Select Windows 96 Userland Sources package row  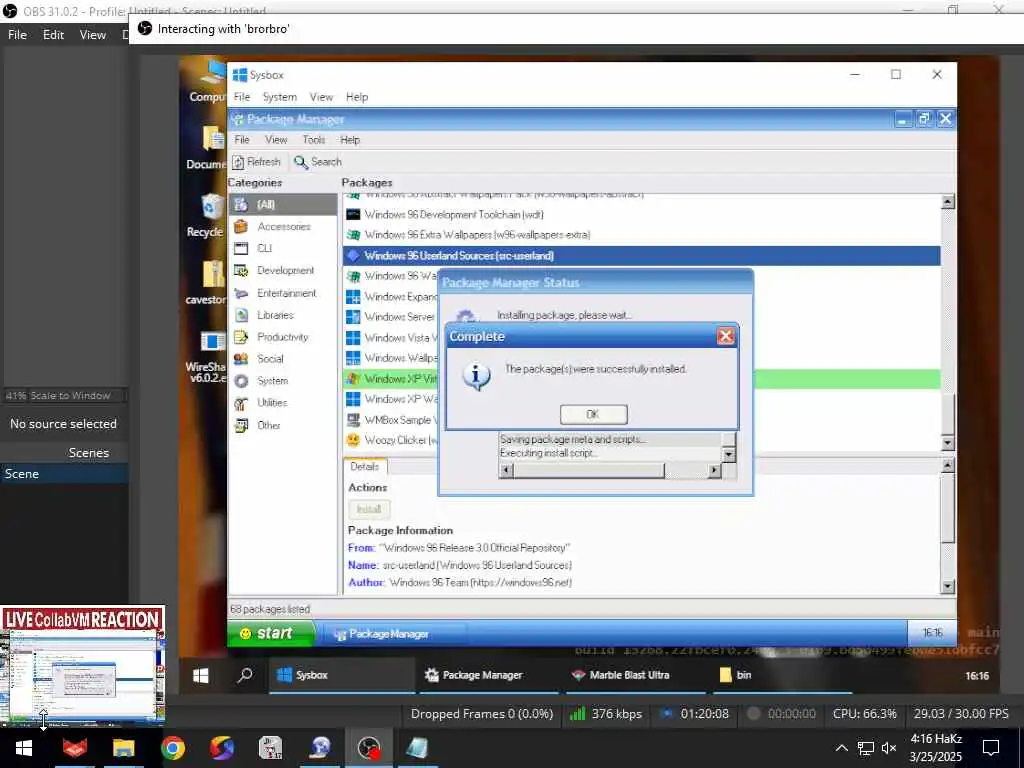click(641, 255)
